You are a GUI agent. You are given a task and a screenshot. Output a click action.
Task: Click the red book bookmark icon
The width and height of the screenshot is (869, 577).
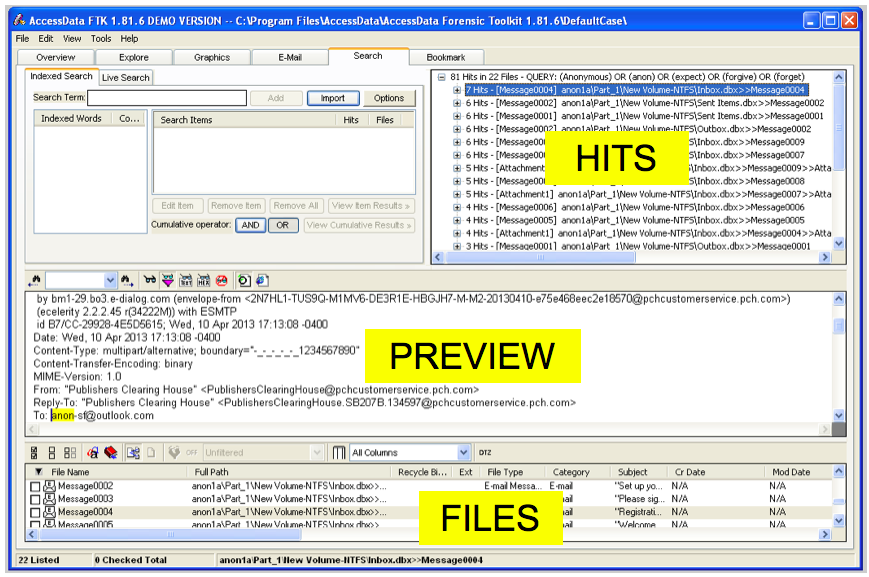tap(111, 453)
